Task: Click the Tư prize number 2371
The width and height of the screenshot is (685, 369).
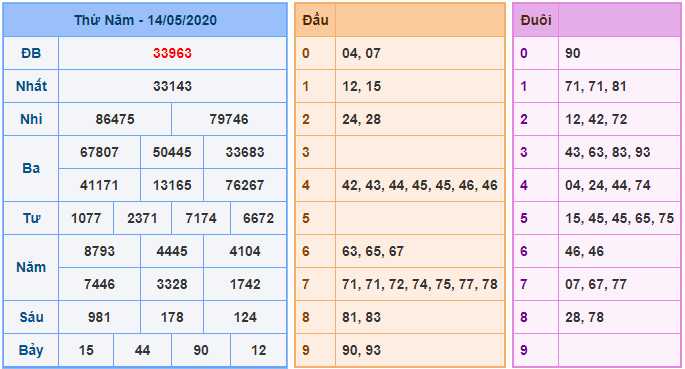Action: [x=142, y=218]
